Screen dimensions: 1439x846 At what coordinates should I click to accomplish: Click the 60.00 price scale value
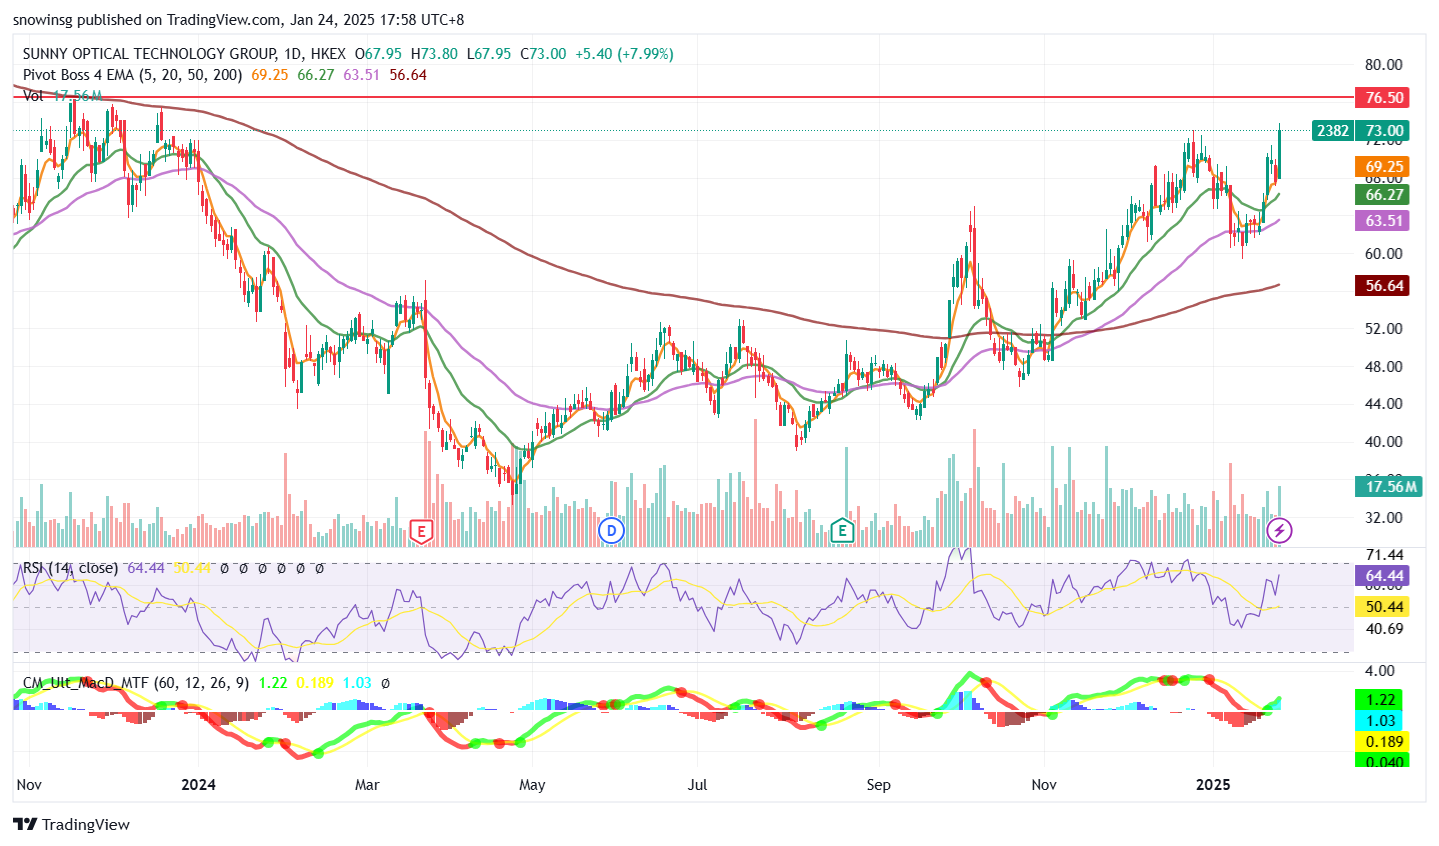point(1384,254)
